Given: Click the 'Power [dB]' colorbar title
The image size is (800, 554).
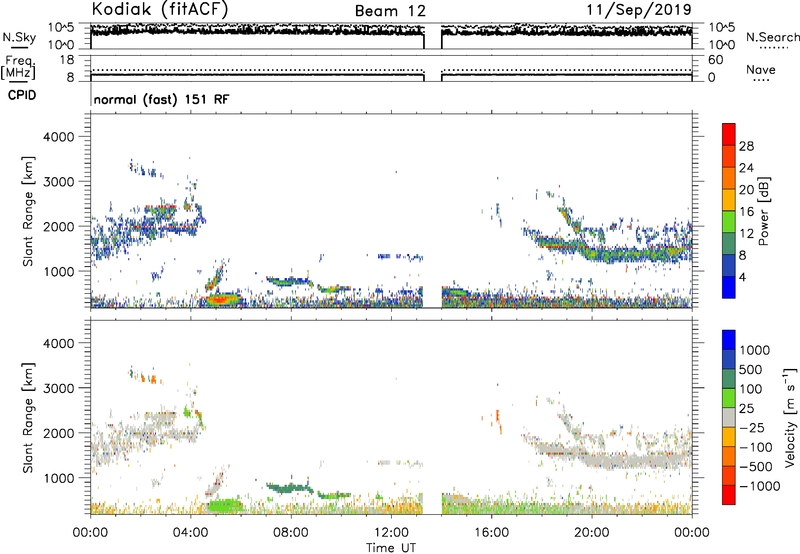Looking at the screenshot, I should point(763,211).
